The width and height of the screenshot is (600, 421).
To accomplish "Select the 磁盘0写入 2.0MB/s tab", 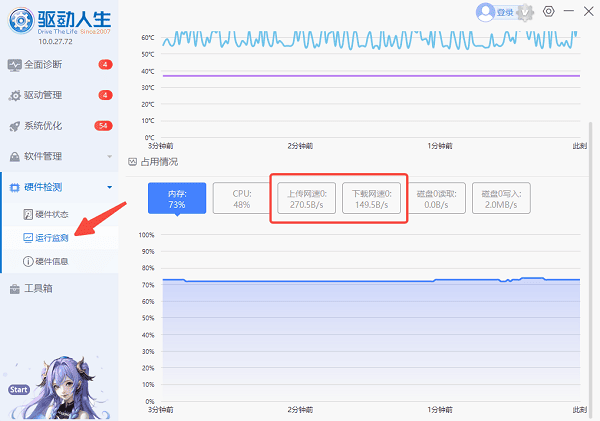I will coord(501,198).
